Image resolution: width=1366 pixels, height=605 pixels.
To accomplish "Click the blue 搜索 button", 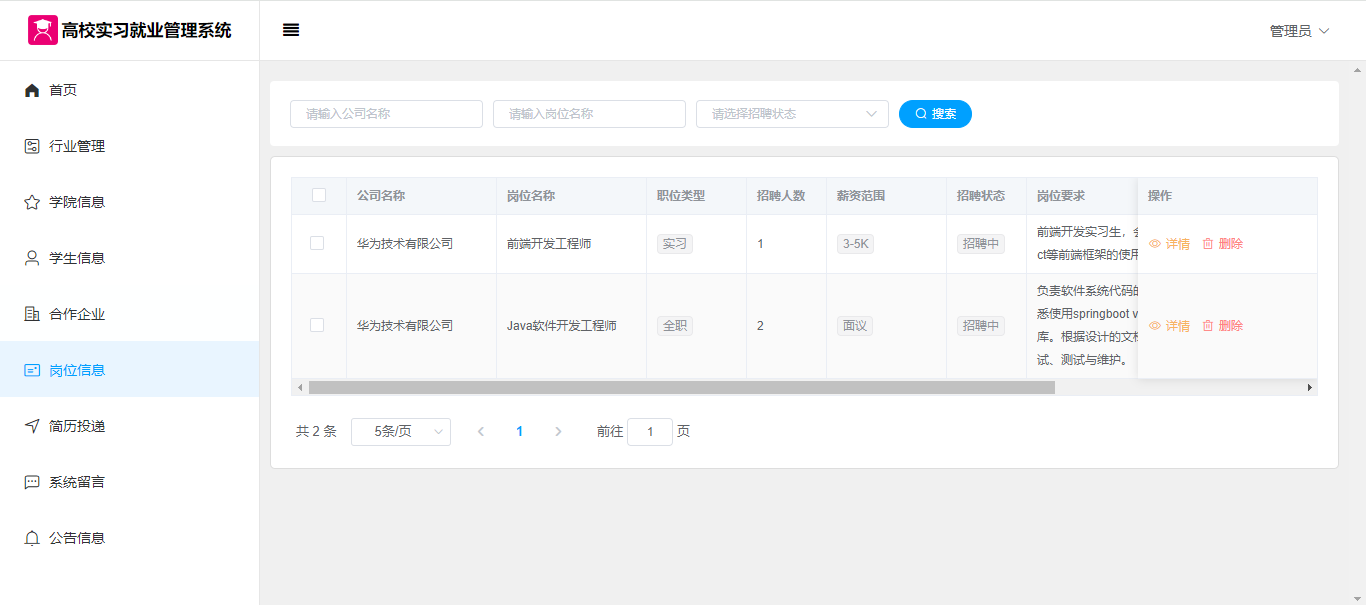I will pos(935,114).
